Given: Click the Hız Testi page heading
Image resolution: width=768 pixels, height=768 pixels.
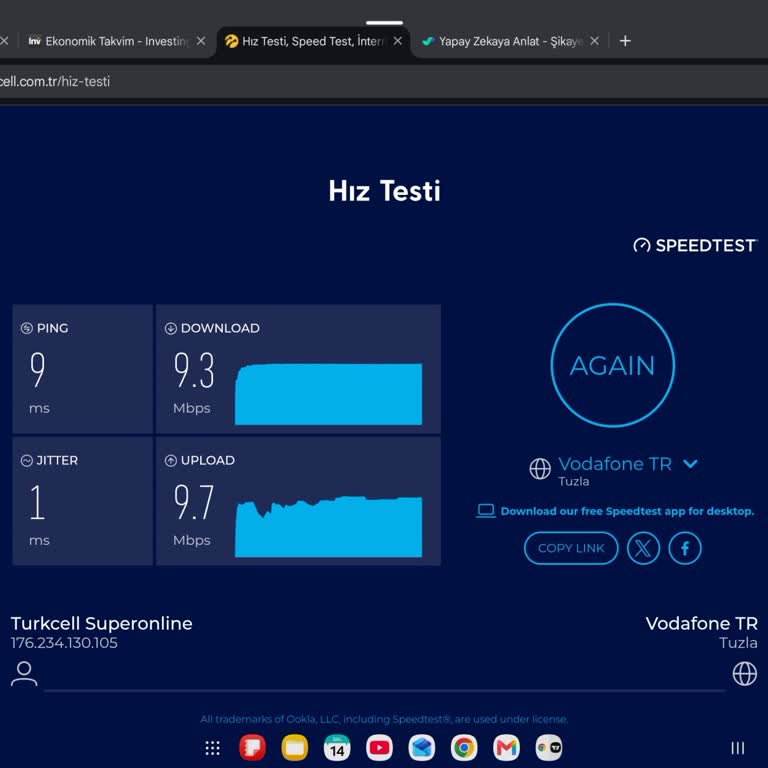Looking at the screenshot, I should click(x=384, y=191).
